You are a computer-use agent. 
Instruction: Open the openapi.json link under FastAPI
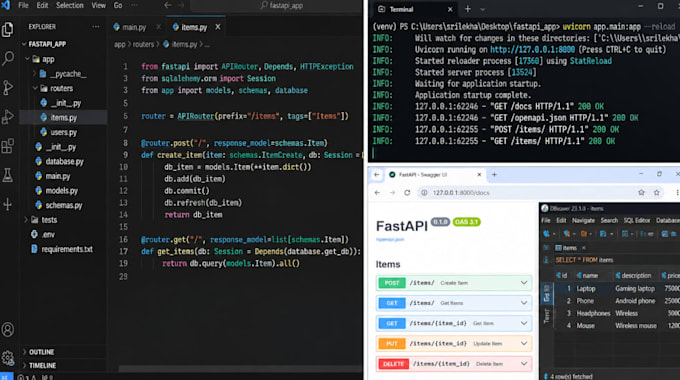coord(390,239)
